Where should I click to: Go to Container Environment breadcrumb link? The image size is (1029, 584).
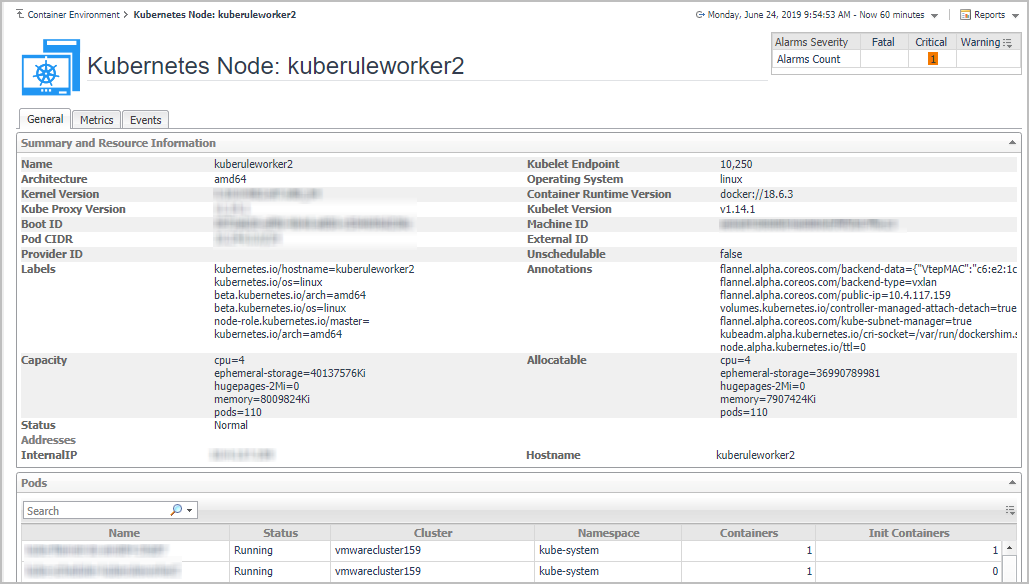[x=73, y=15]
